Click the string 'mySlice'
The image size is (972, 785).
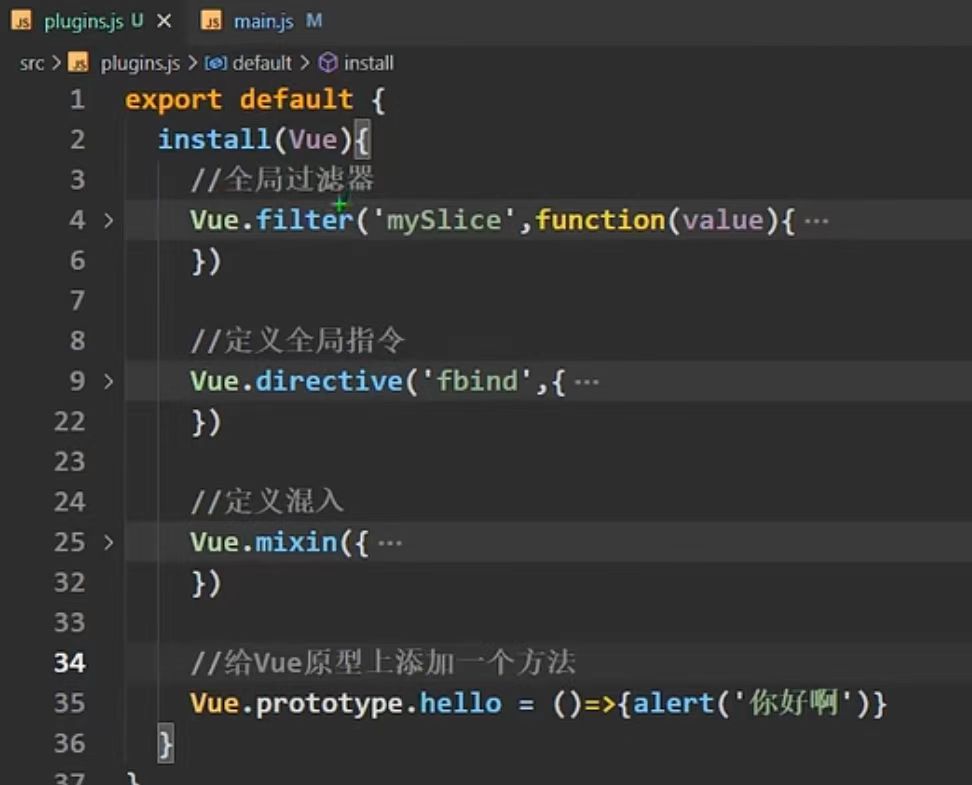[444, 220]
